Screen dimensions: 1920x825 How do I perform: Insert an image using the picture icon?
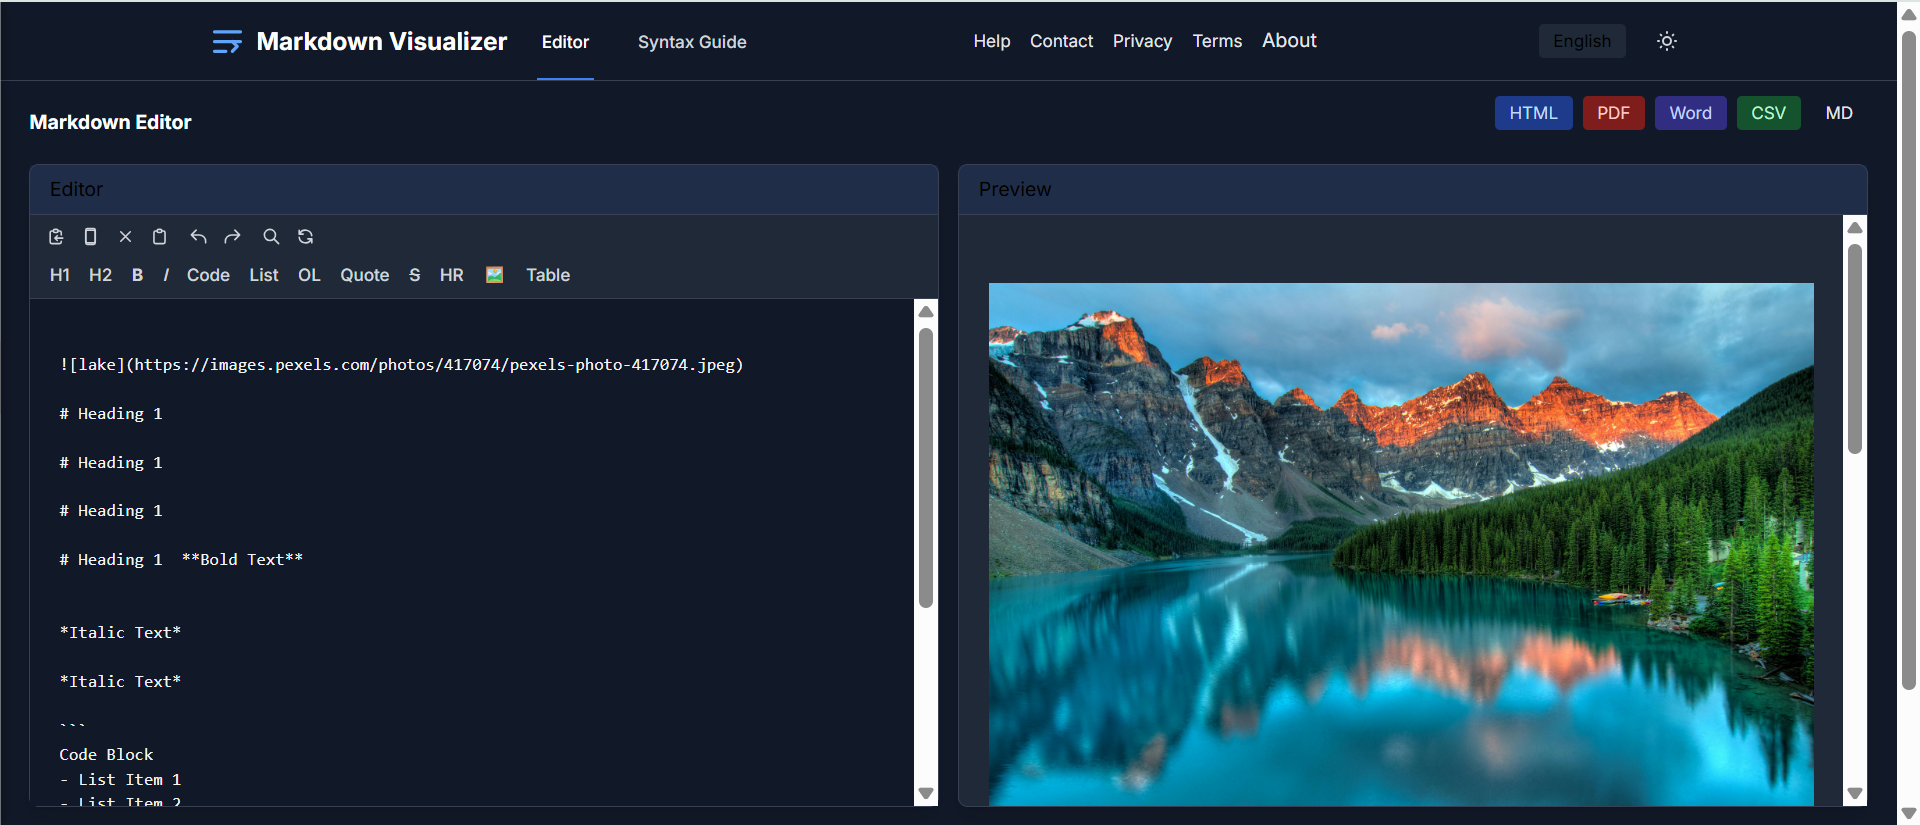494,275
